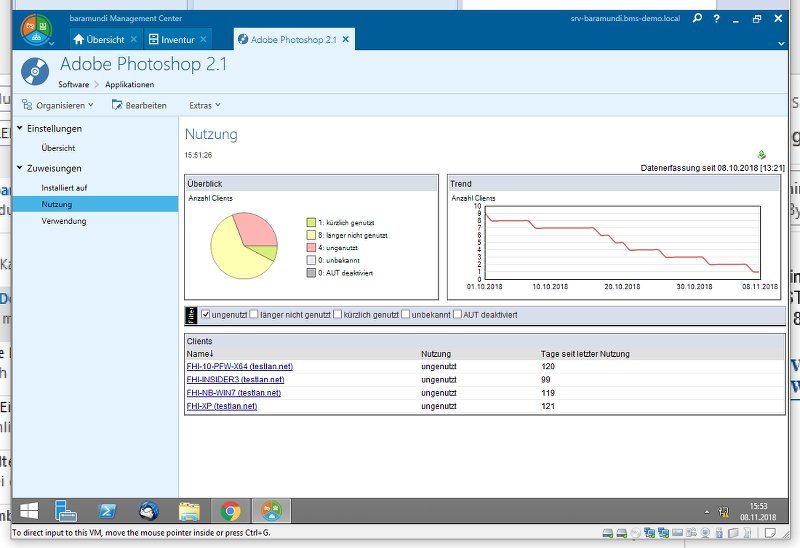The width and height of the screenshot is (800, 548).
Task: Open the taskbar clock showing 15:53
Action: pos(758,512)
